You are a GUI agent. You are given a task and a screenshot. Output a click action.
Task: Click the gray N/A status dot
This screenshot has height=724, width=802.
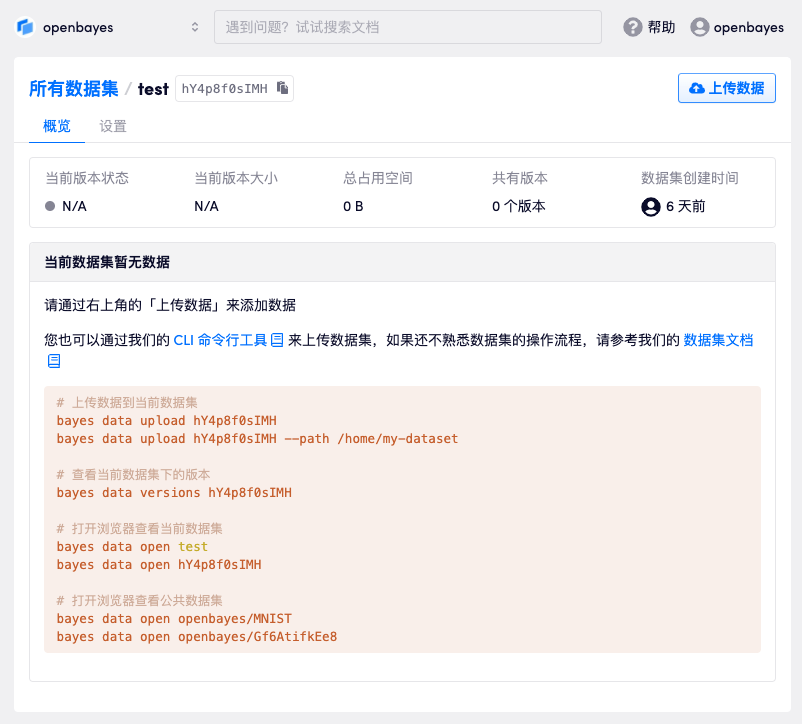(50, 206)
